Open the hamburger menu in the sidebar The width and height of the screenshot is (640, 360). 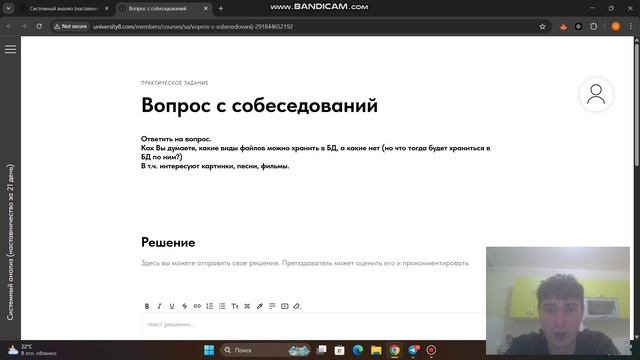coord(10,49)
